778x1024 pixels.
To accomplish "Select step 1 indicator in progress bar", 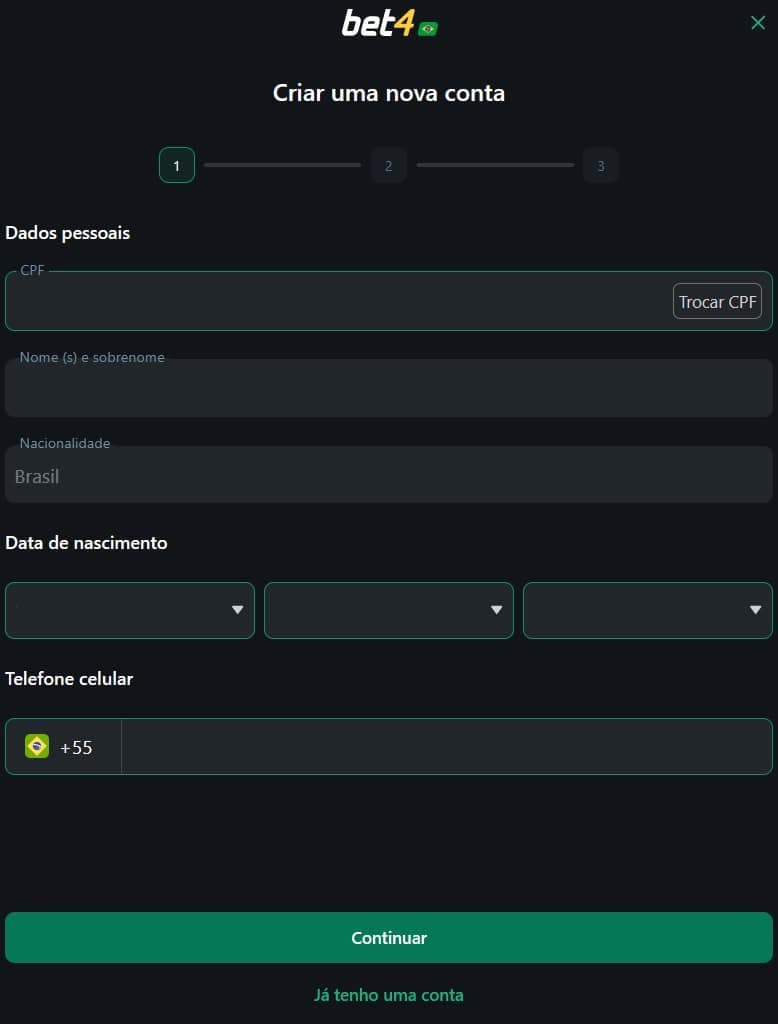I will 176,165.
